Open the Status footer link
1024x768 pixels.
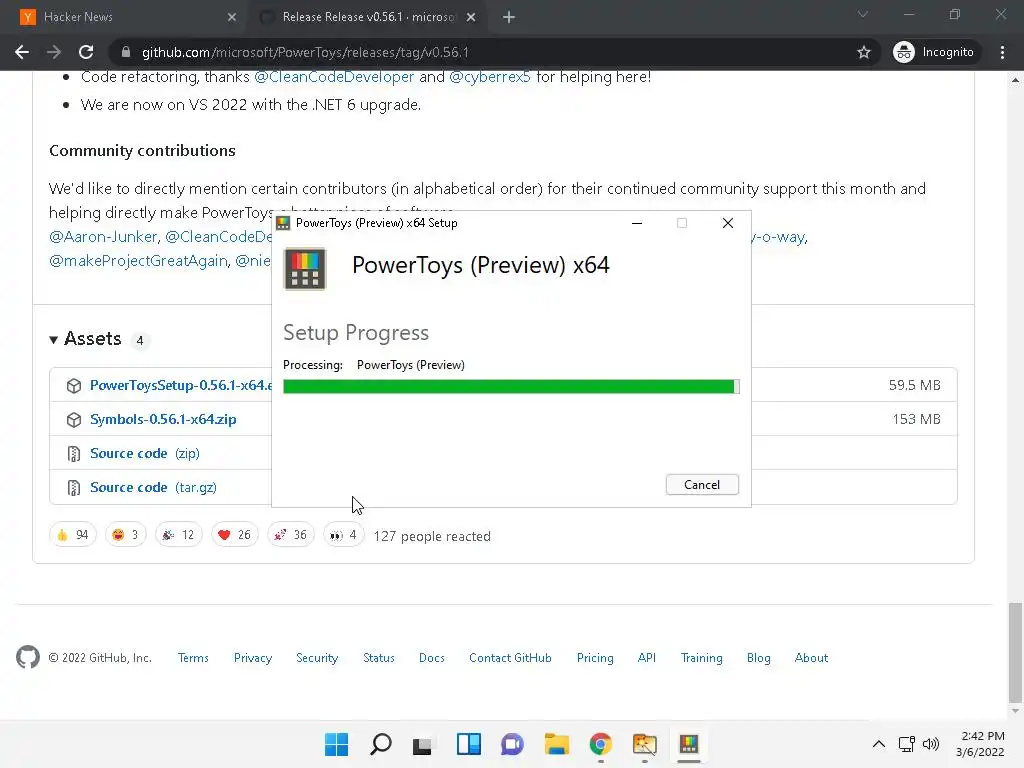[379, 658]
